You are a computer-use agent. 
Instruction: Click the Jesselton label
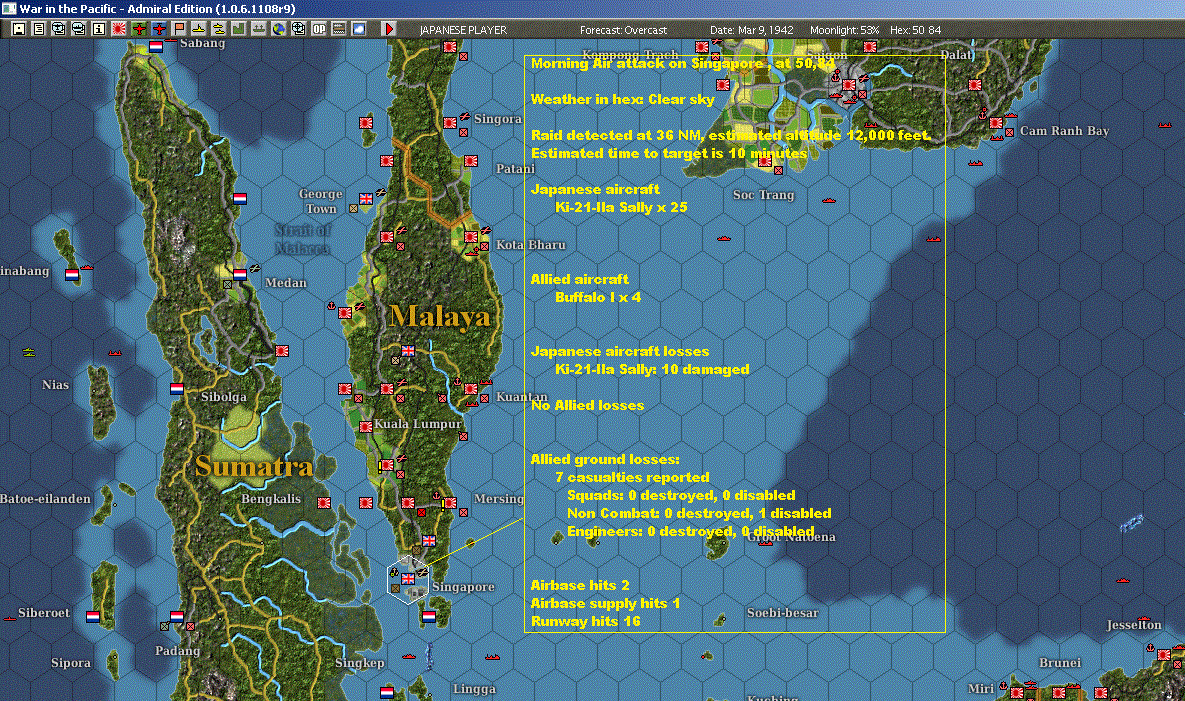(1134, 625)
